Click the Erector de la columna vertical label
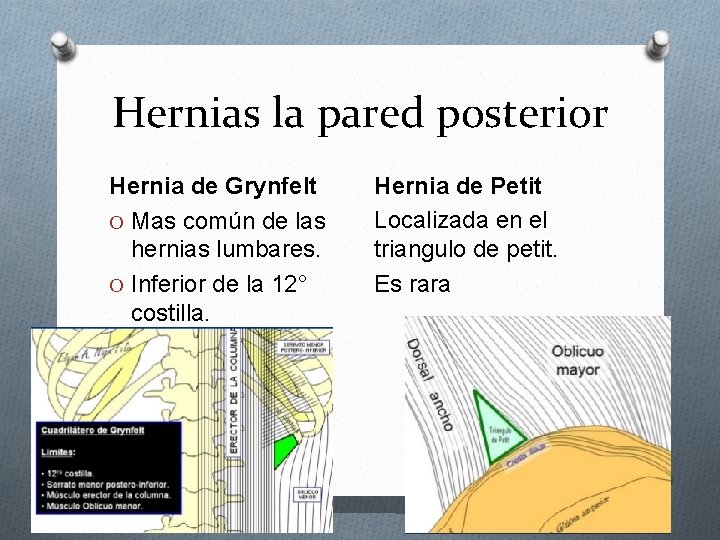 pos(234,391)
